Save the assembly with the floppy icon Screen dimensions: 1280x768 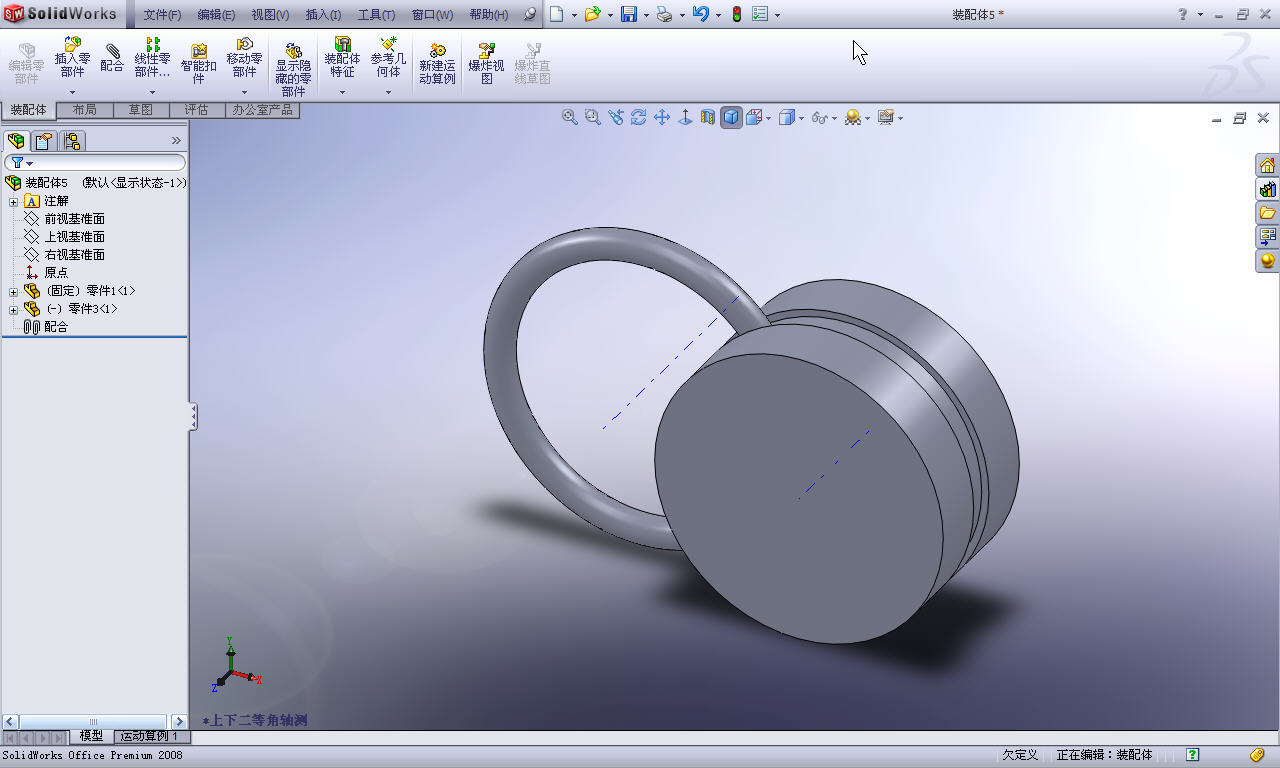629,15
